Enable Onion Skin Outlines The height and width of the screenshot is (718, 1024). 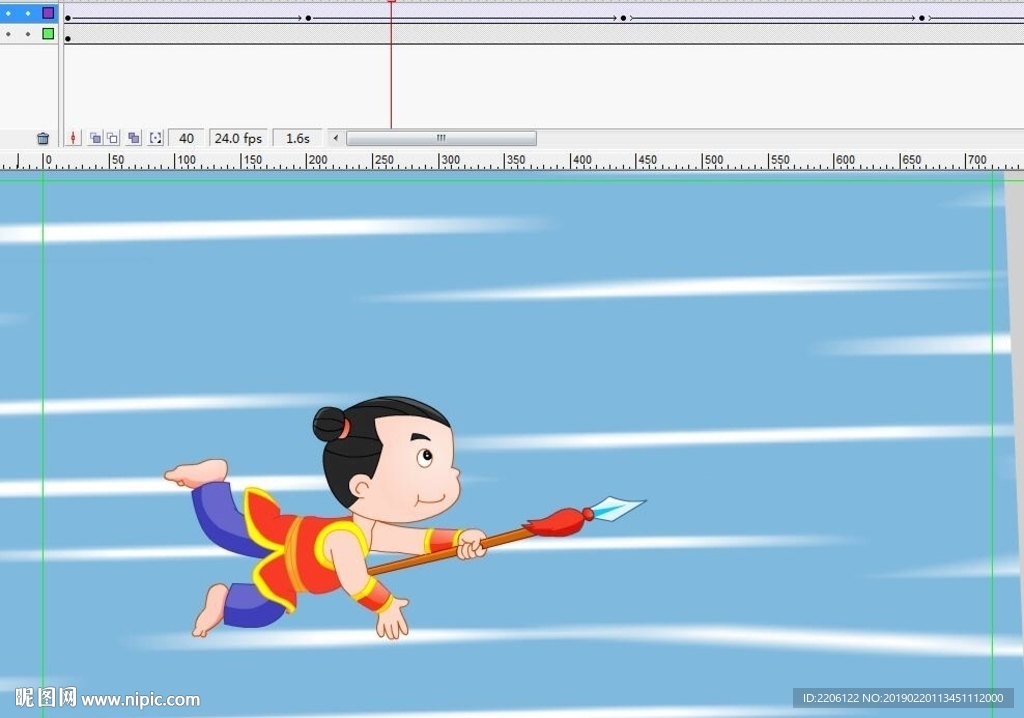pyautogui.click(x=113, y=138)
